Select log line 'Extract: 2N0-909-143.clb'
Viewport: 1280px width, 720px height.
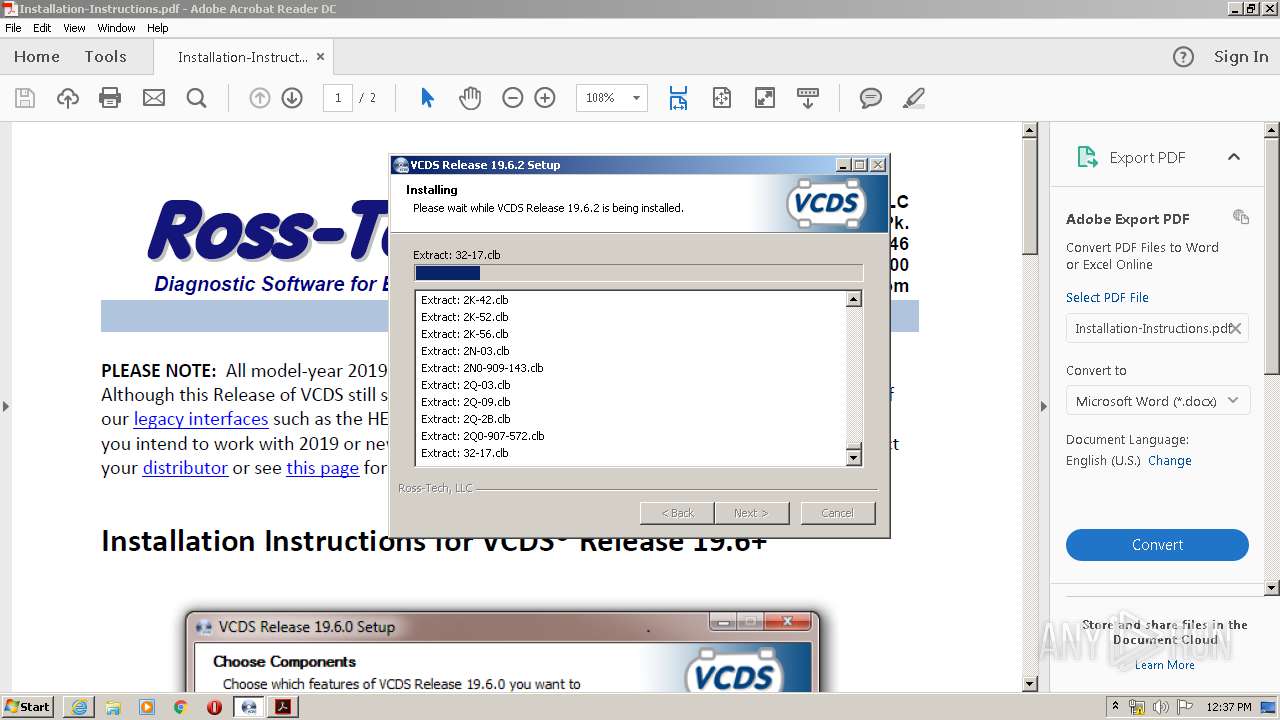click(x=482, y=368)
